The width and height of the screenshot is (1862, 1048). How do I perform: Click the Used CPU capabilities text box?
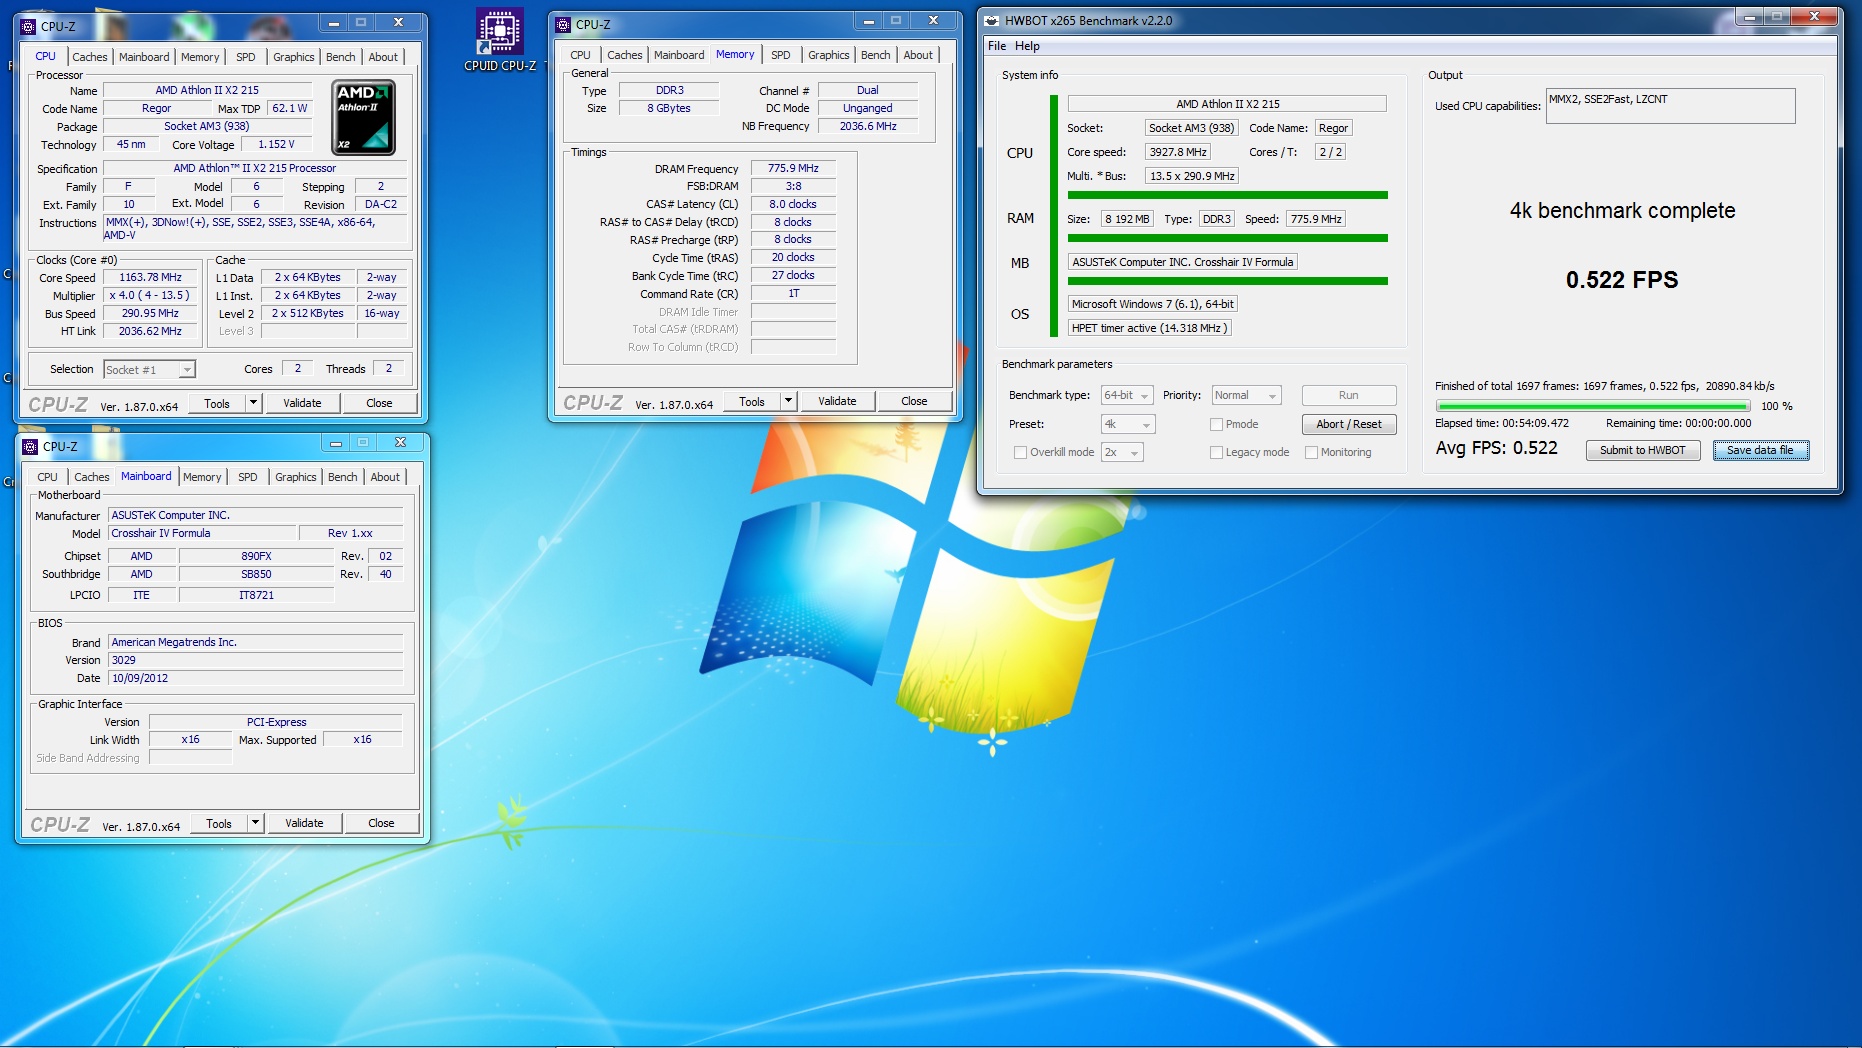click(x=1670, y=106)
